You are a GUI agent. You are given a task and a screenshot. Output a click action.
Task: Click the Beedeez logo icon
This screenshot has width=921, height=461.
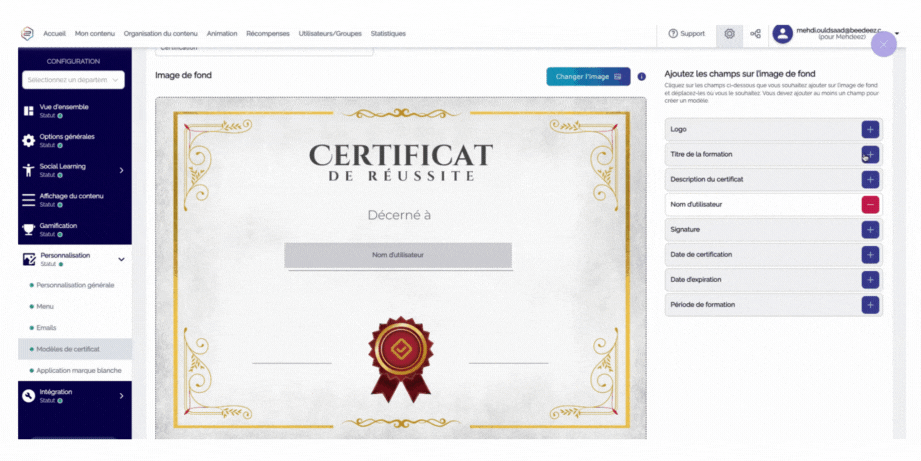[27, 33]
